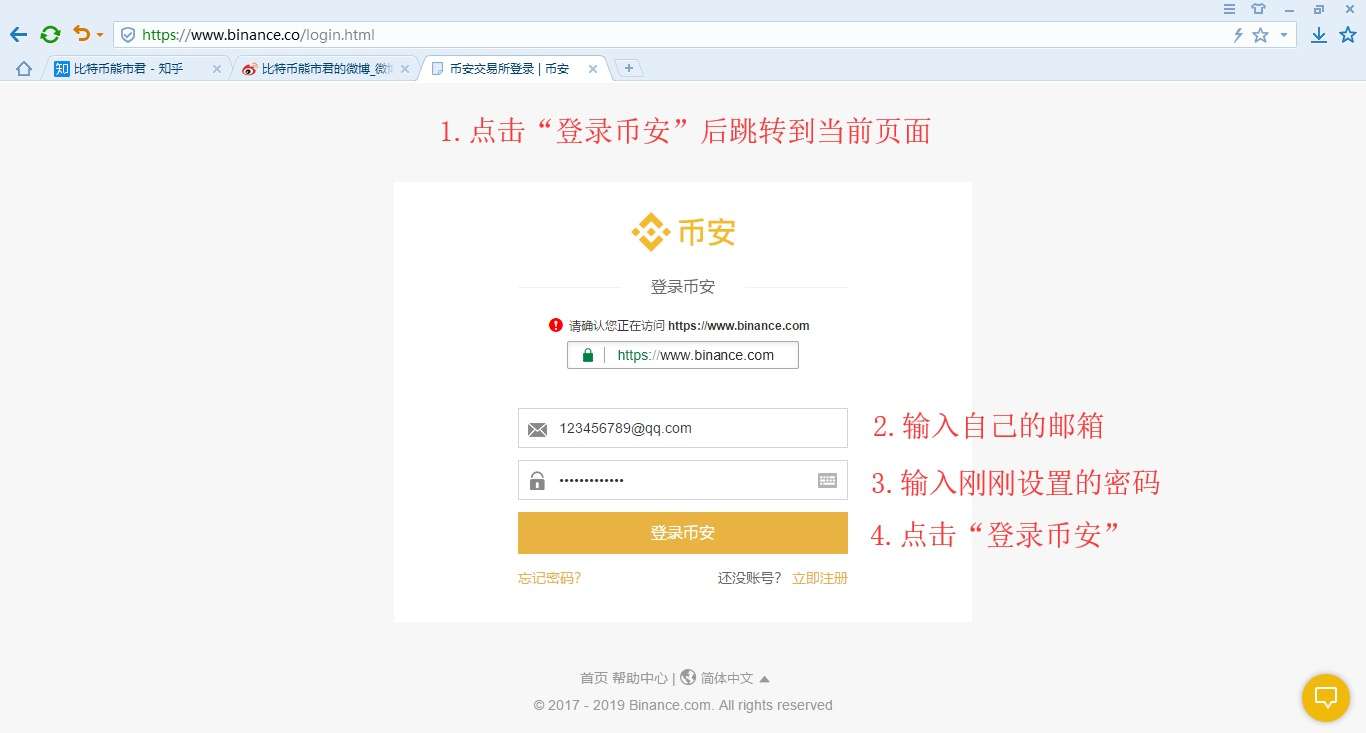Click the 登录币安 heading text
The image size is (1366, 733).
(x=683, y=287)
